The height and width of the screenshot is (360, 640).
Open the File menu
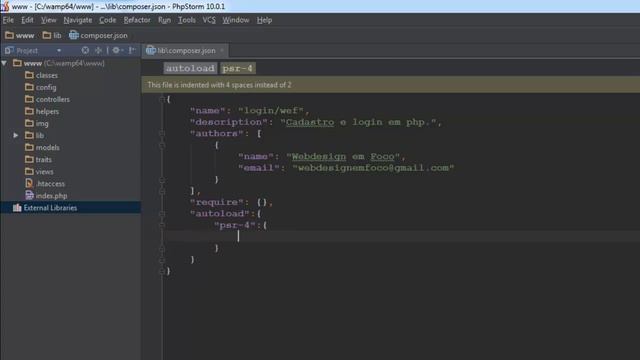8,20
